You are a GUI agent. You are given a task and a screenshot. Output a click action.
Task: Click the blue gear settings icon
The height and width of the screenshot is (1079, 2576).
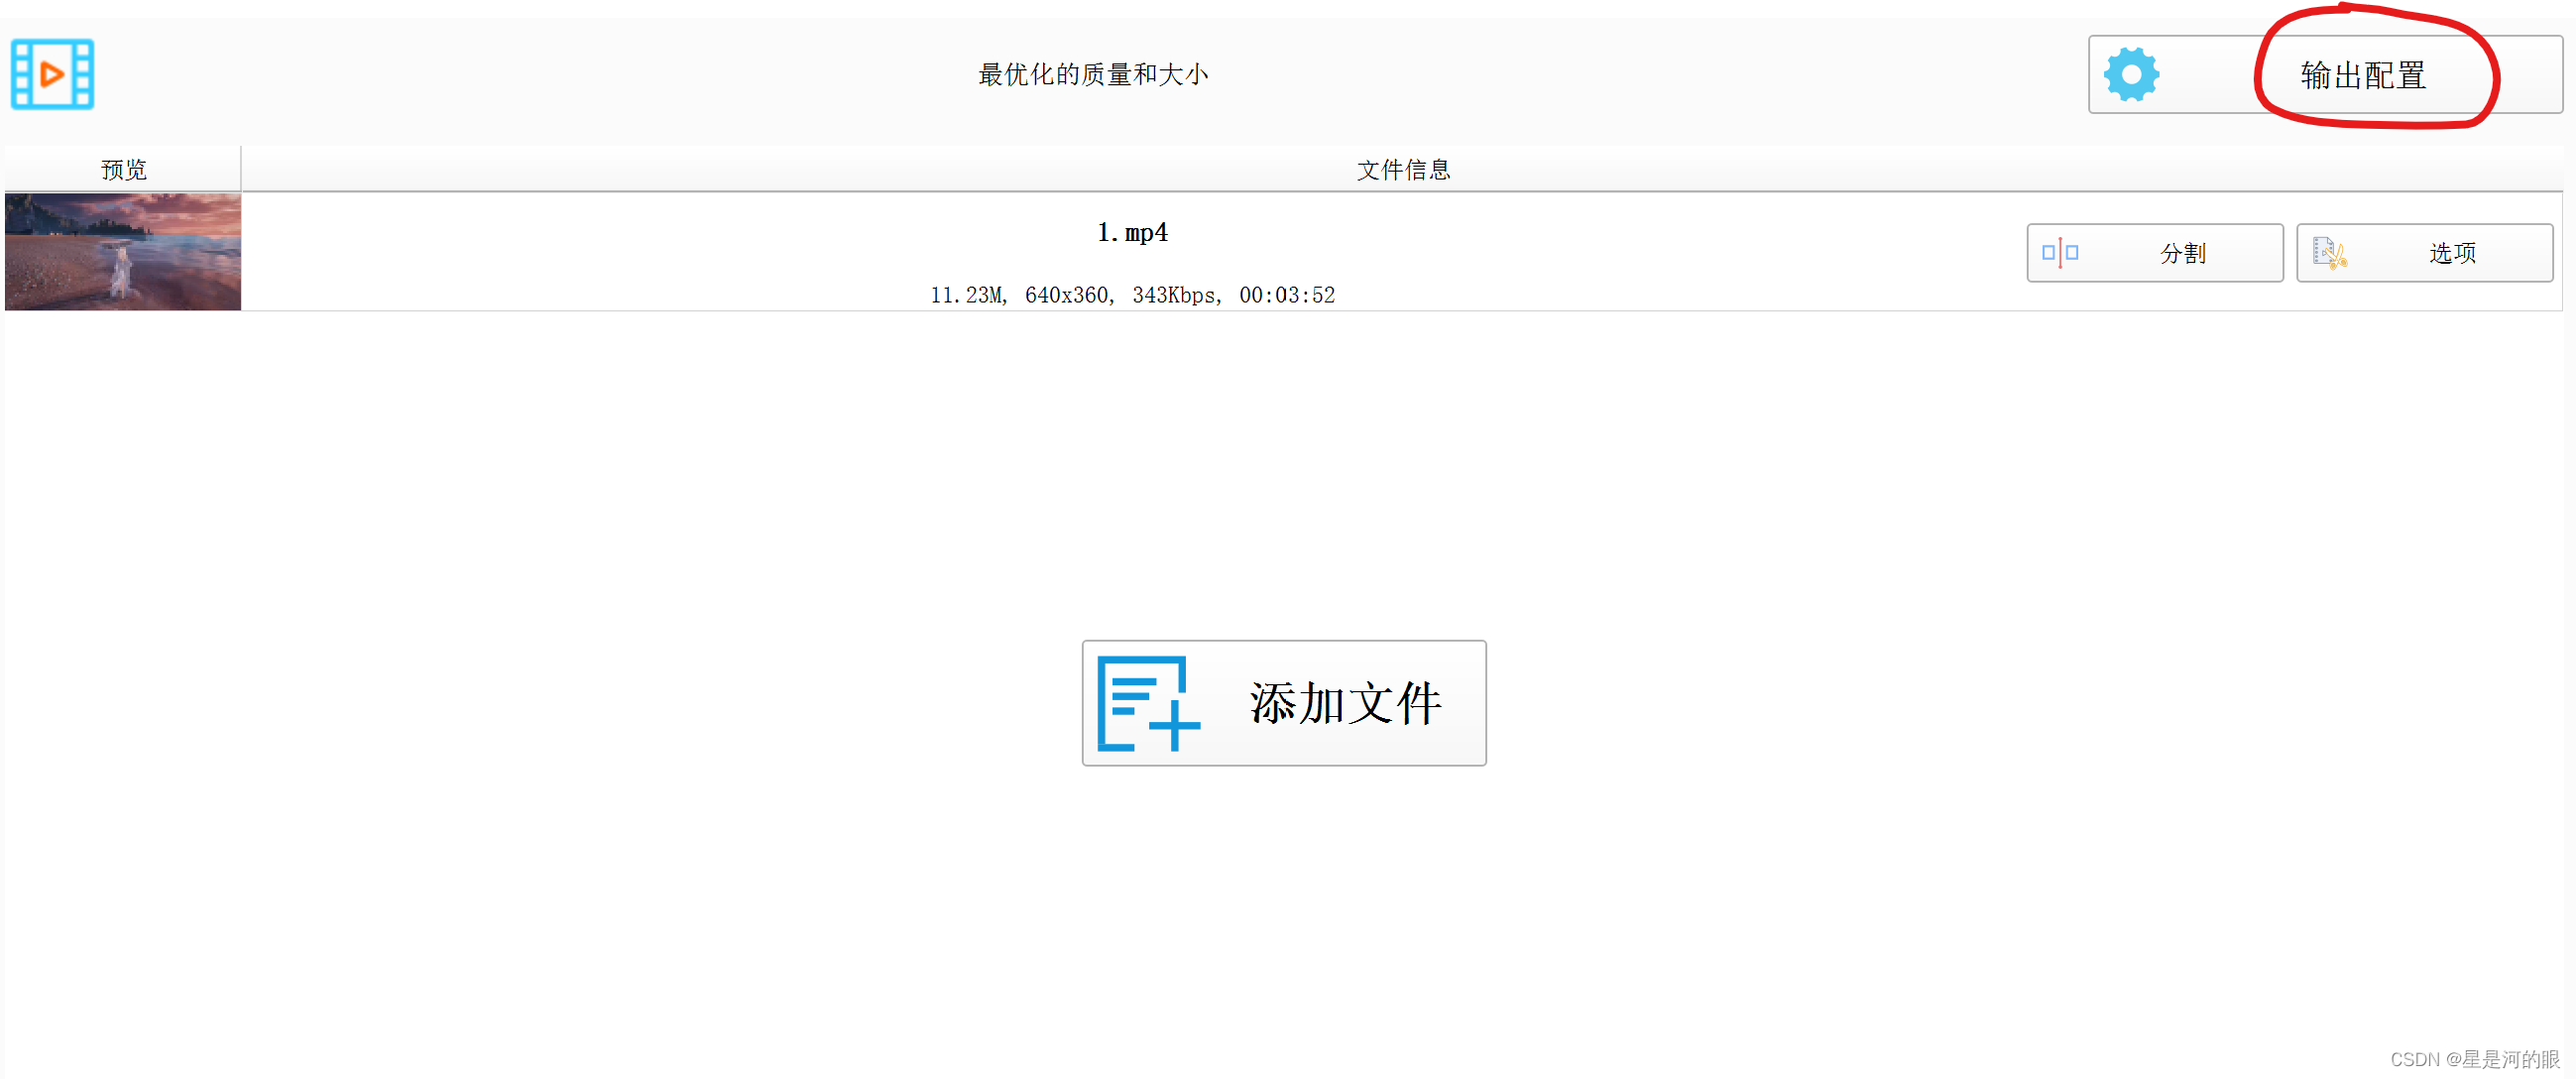[x=2130, y=74]
